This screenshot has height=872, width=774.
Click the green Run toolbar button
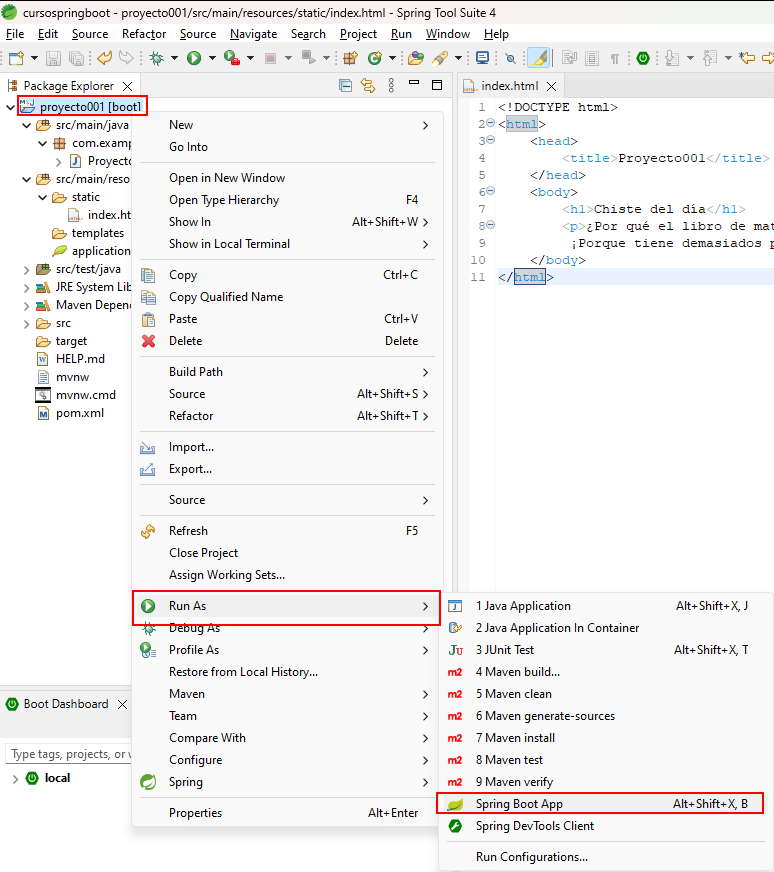194,58
